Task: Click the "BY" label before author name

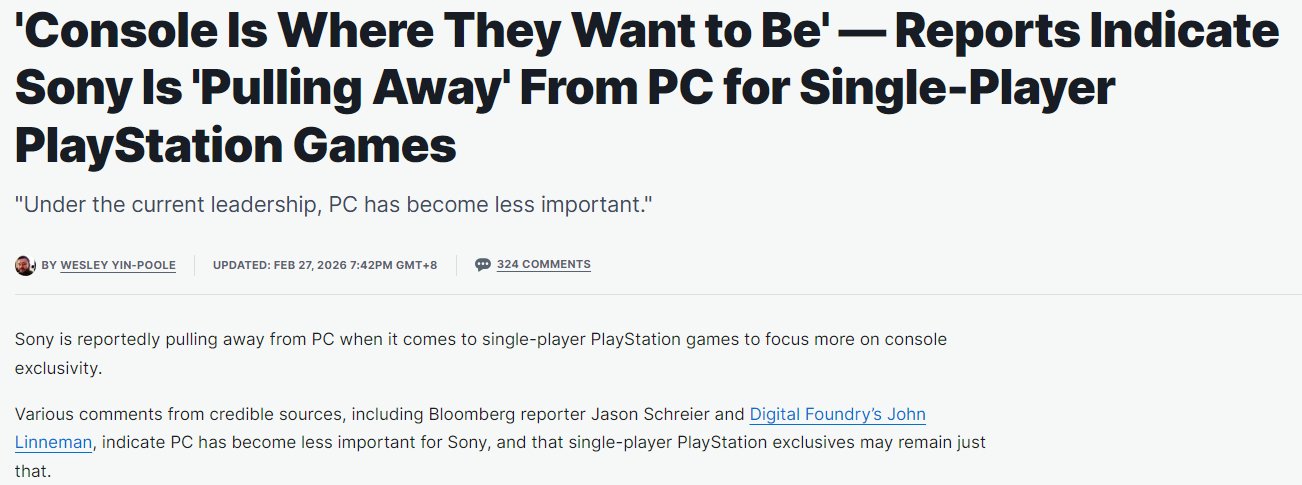Action: 49,265
